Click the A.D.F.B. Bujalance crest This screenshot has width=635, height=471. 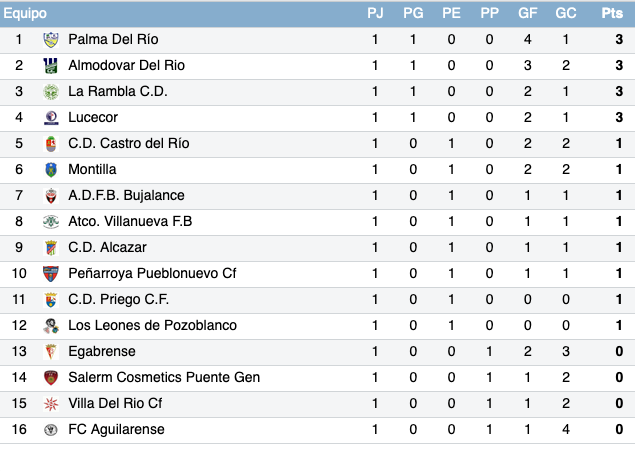coord(51,196)
